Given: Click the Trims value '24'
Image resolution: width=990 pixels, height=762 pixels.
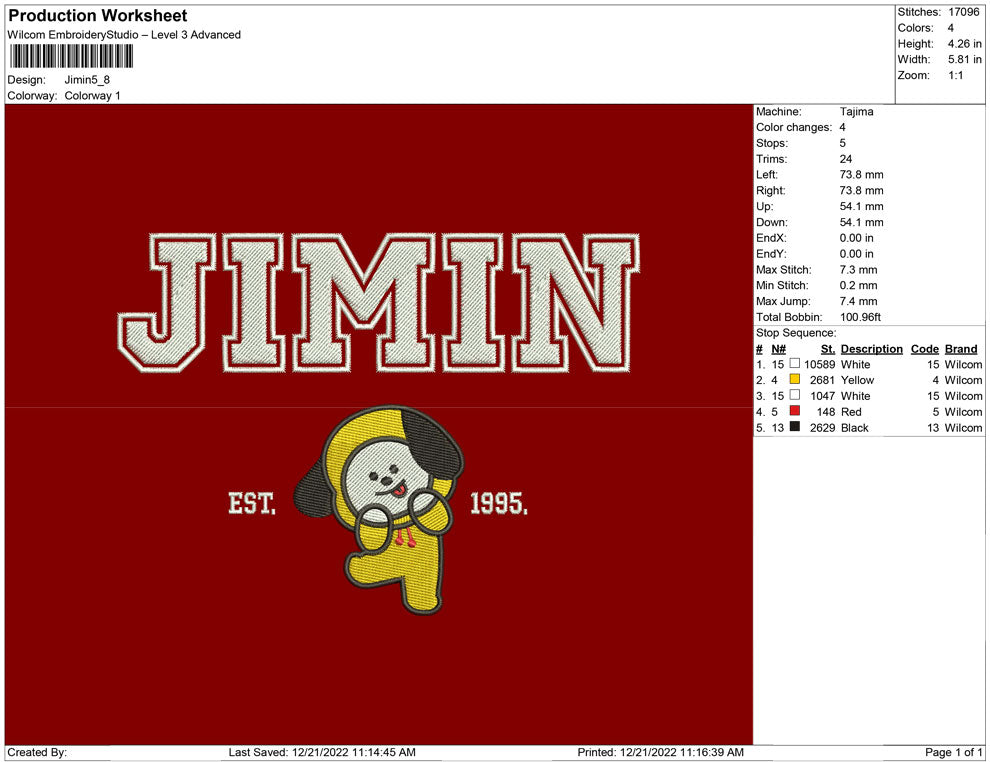Looking at the screenshot, I should pos(846,159).
